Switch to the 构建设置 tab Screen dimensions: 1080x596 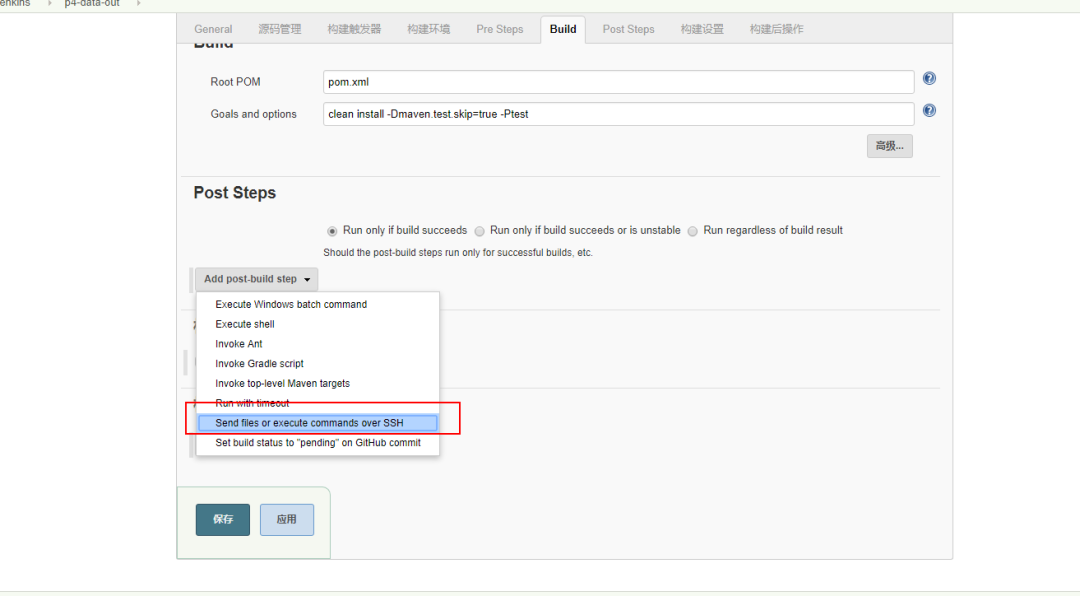click(702, 29)
